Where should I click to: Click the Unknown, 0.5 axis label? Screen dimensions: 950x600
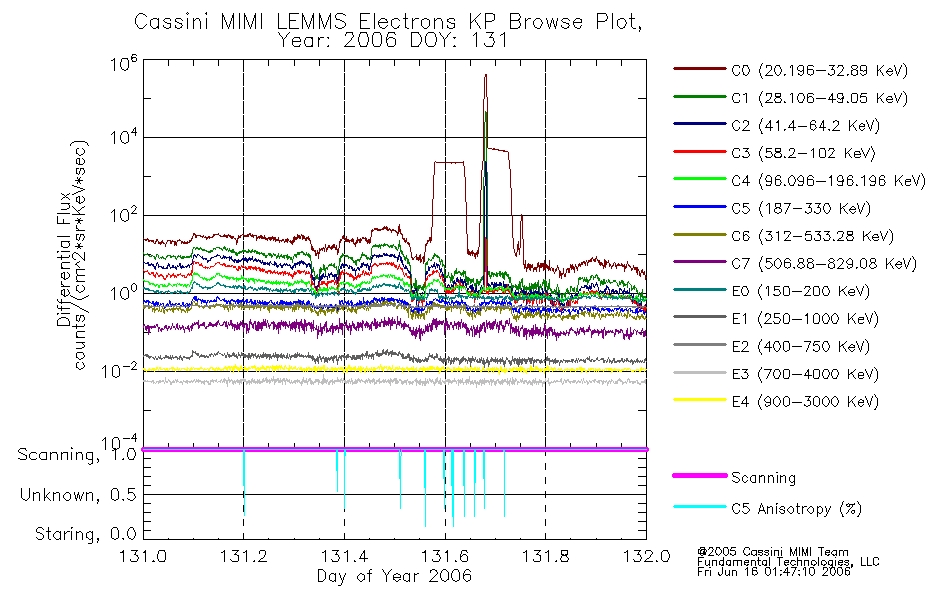(x=78, y=495)
